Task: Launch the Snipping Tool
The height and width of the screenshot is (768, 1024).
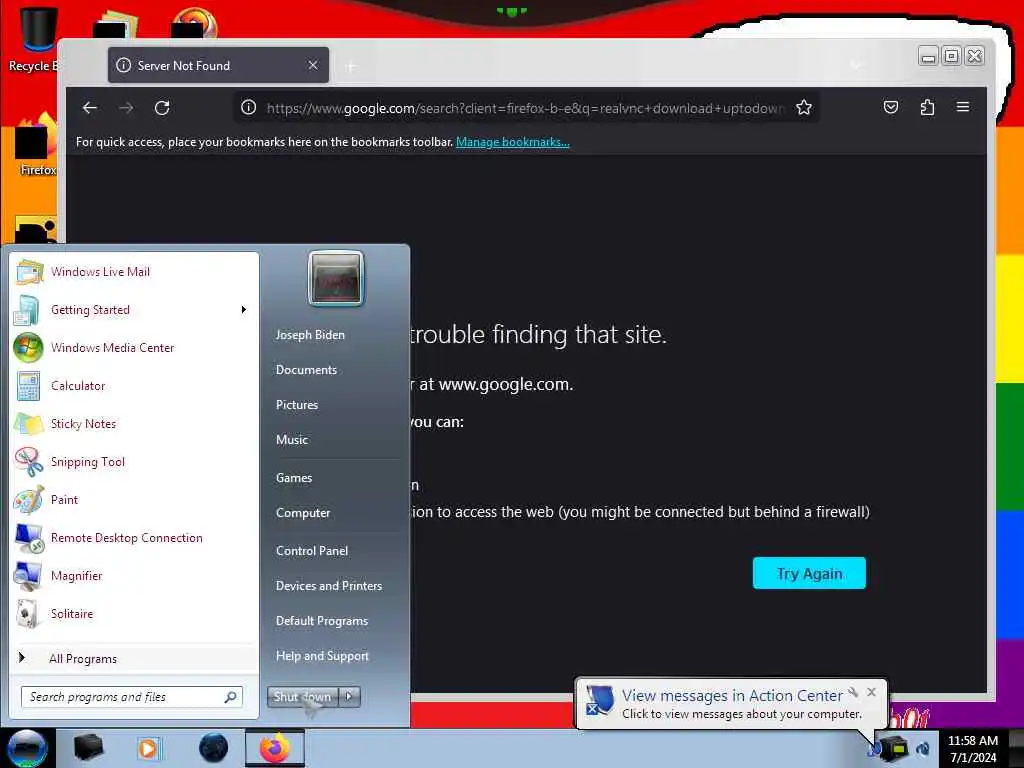Action: pos(135,462)
